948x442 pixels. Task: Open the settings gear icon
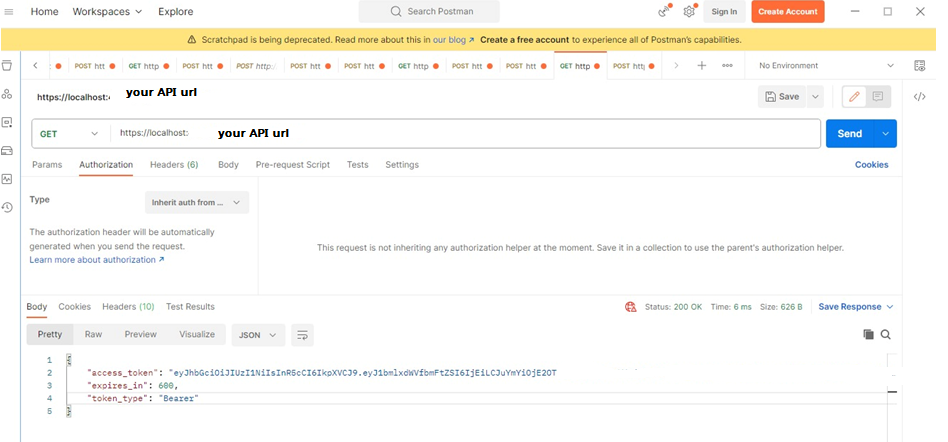pyautogui.click(x=689, y=11)
